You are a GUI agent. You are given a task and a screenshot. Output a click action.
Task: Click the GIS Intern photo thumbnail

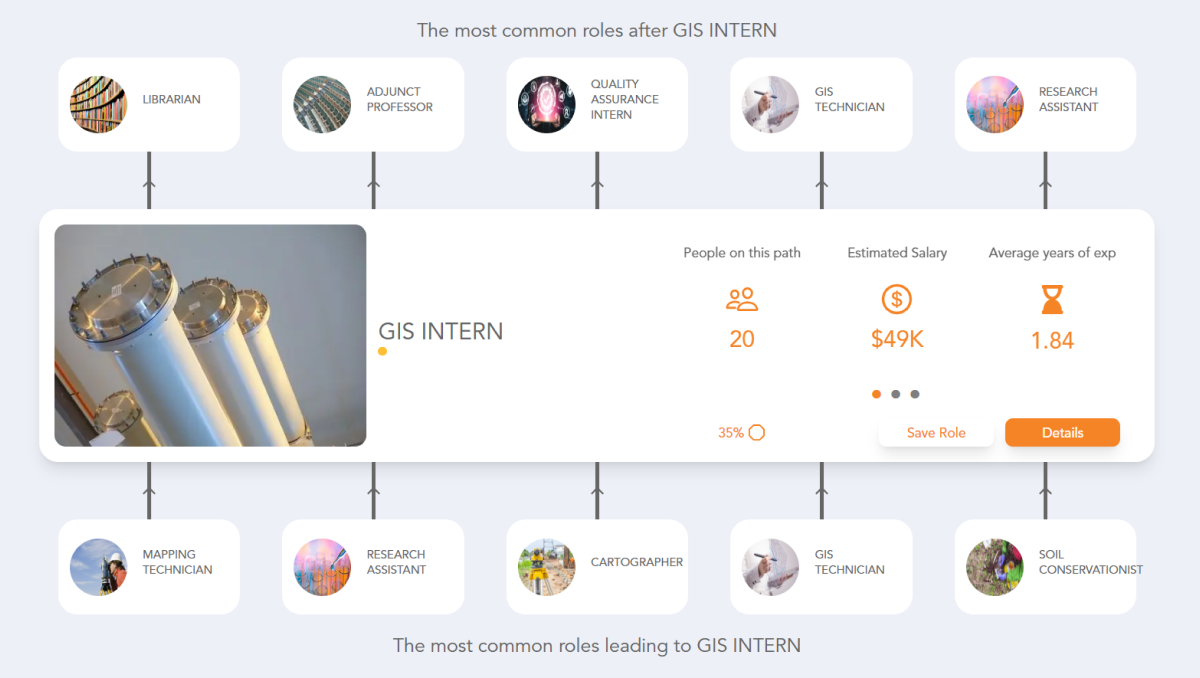coord(210,335)
